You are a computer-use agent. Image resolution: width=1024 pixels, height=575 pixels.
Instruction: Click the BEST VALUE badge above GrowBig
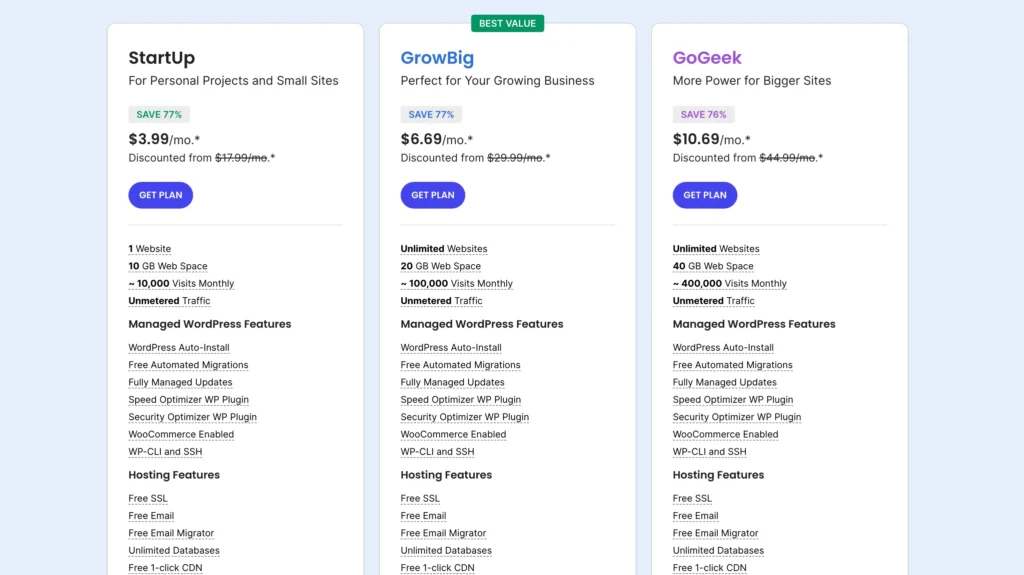507,23
